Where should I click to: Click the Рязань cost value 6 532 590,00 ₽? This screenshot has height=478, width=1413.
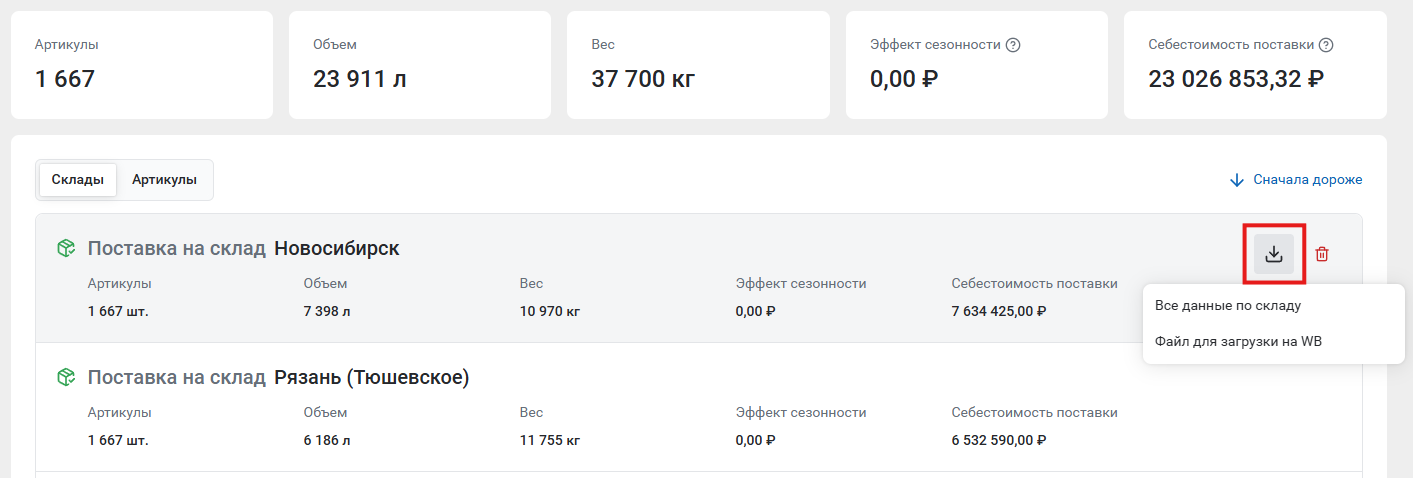click(x=999, y=440)
